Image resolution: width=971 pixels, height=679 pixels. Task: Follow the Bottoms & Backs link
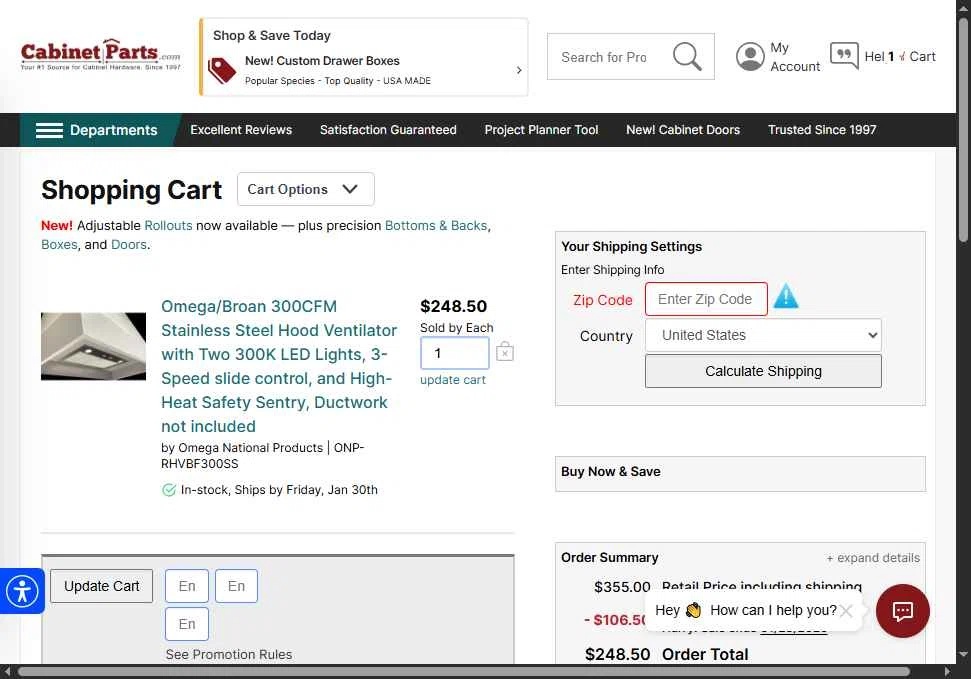(x=436, y=226)
